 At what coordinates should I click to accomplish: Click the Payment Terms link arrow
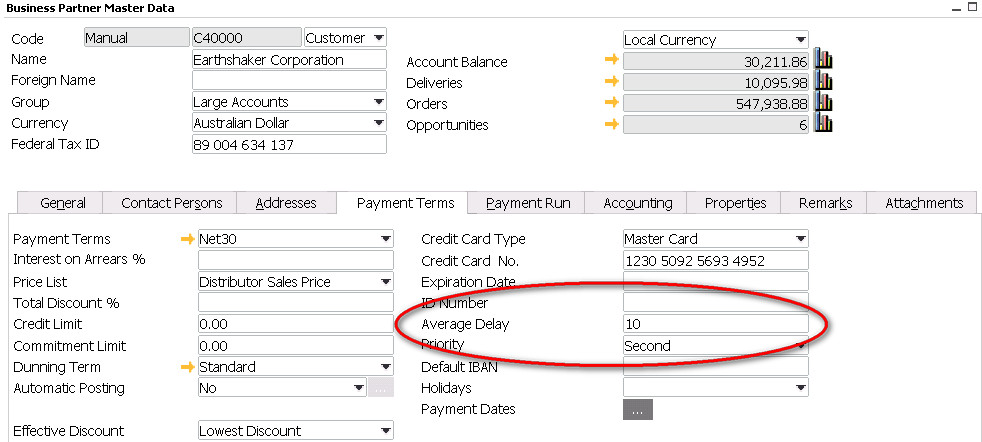pos(186,239)
